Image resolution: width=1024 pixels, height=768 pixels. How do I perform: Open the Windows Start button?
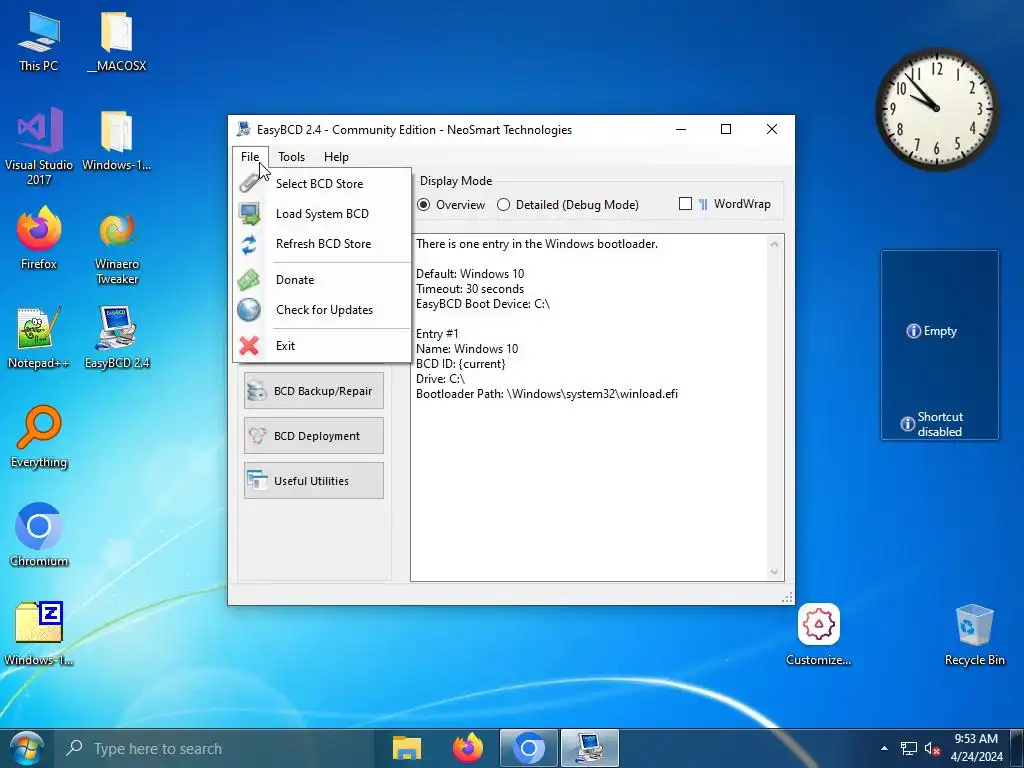coord(25,748)
